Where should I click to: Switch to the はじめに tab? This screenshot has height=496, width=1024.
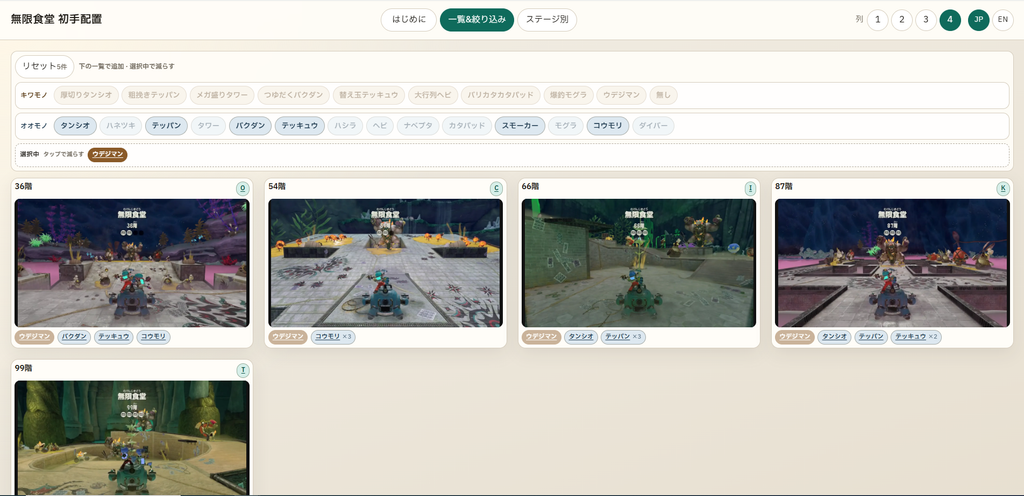pyautogui.click(x=409, y=20)
